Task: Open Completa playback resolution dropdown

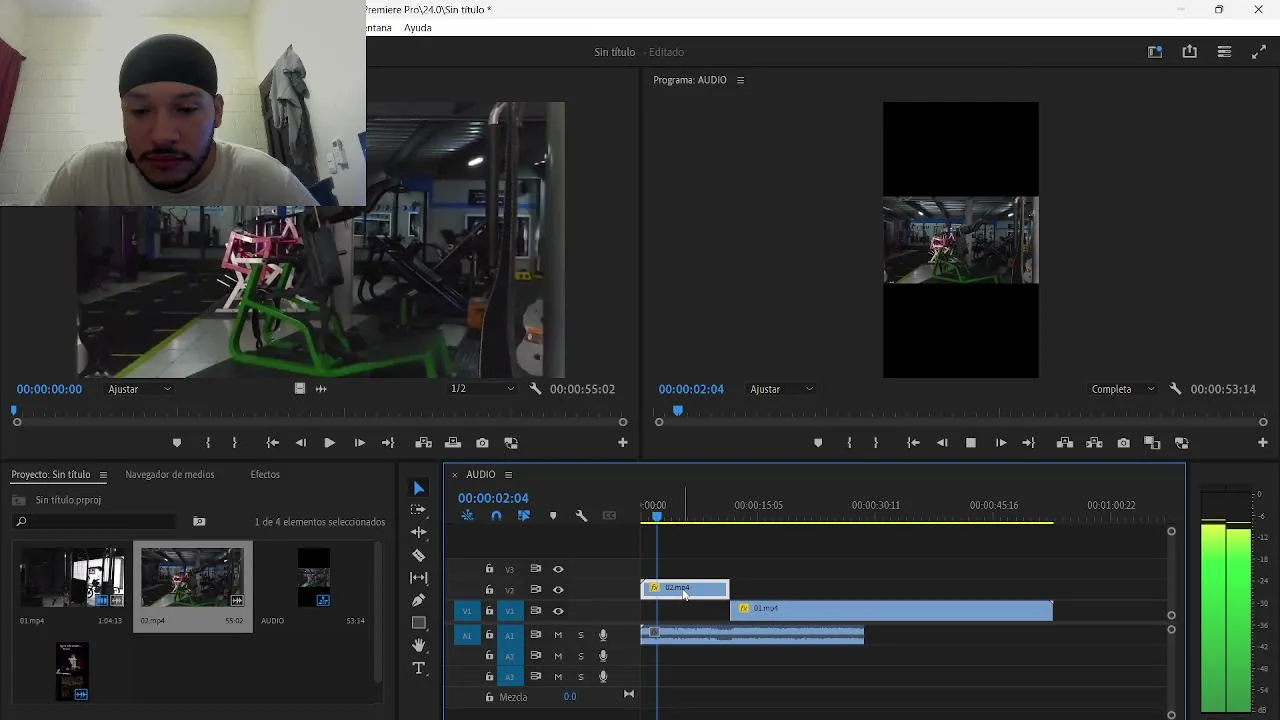Action: pos(1122,389)
